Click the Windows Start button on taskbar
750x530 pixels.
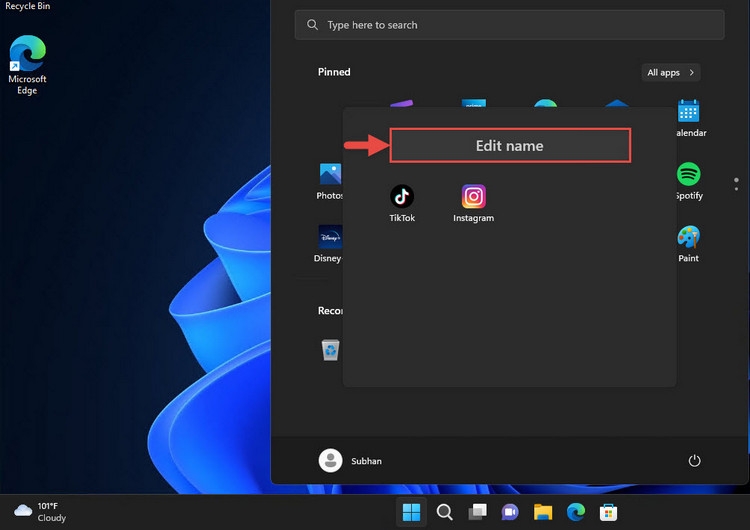411,512
